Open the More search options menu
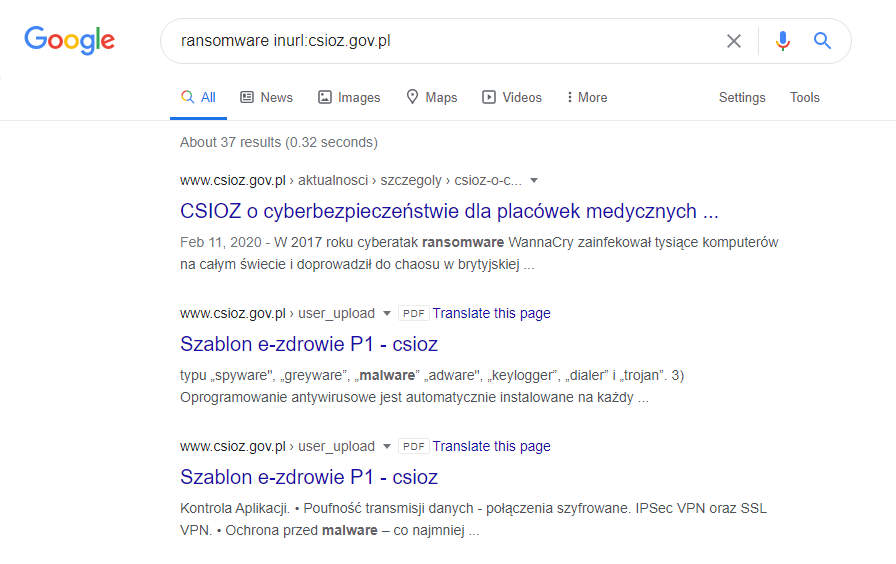 click(x=587, y=98)
